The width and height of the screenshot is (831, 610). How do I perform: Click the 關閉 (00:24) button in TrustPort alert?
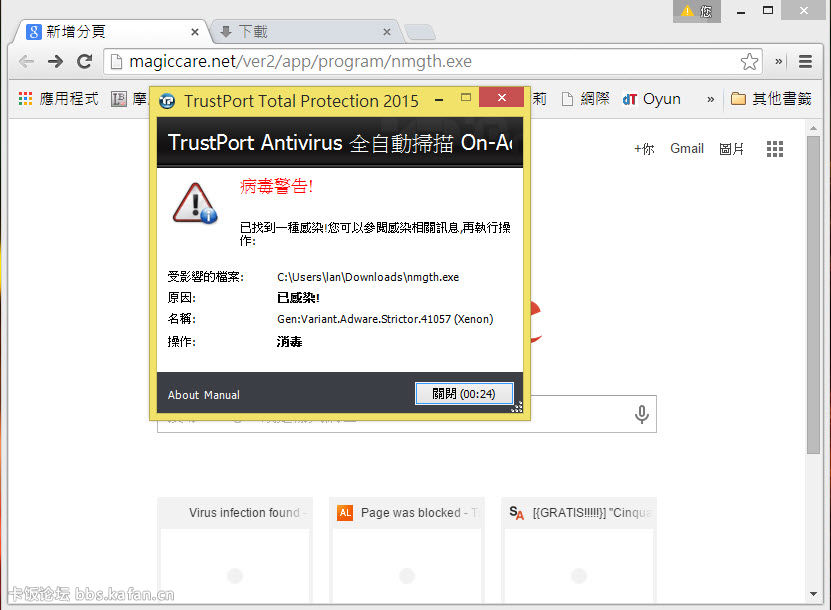point(464,394)
